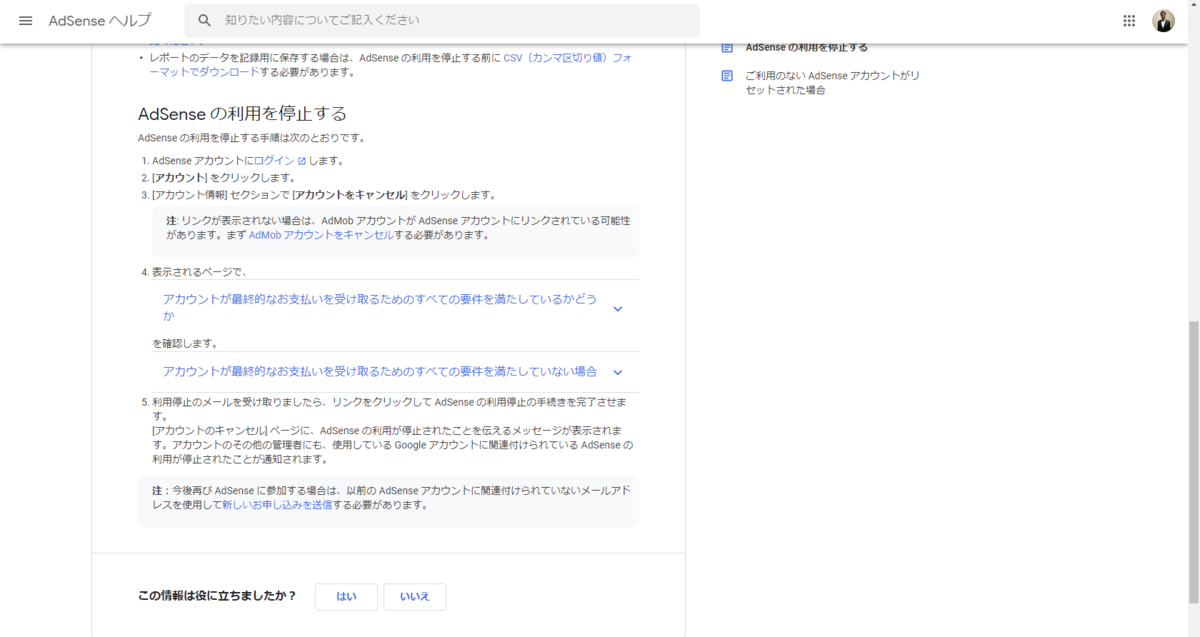Expand chevron for 要件を満たしているかどうか section
1200x637 pixels.
[617, 308]
